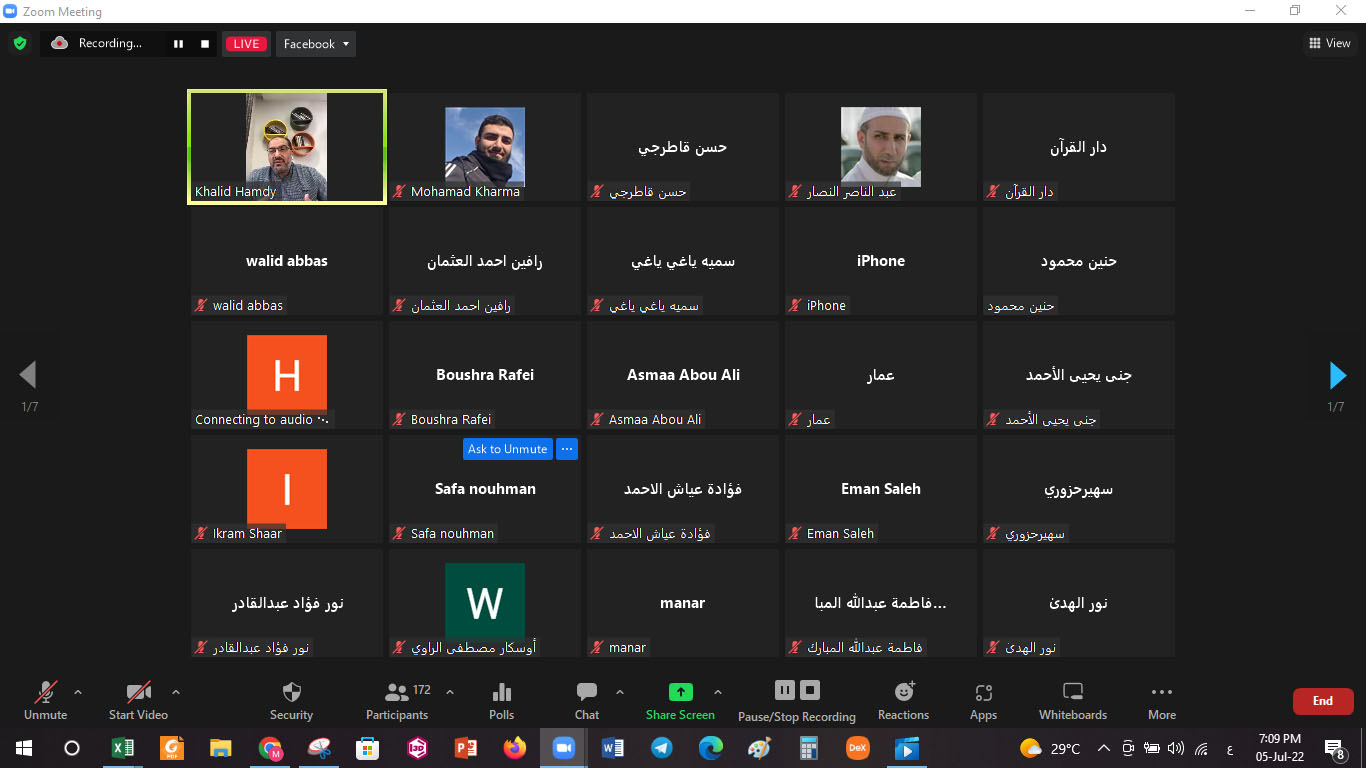The width and height of the screenshot is (1366, 768).
Task: Pause the recording in the top bar
Action: pyautogui.click(x=179, y=44)
